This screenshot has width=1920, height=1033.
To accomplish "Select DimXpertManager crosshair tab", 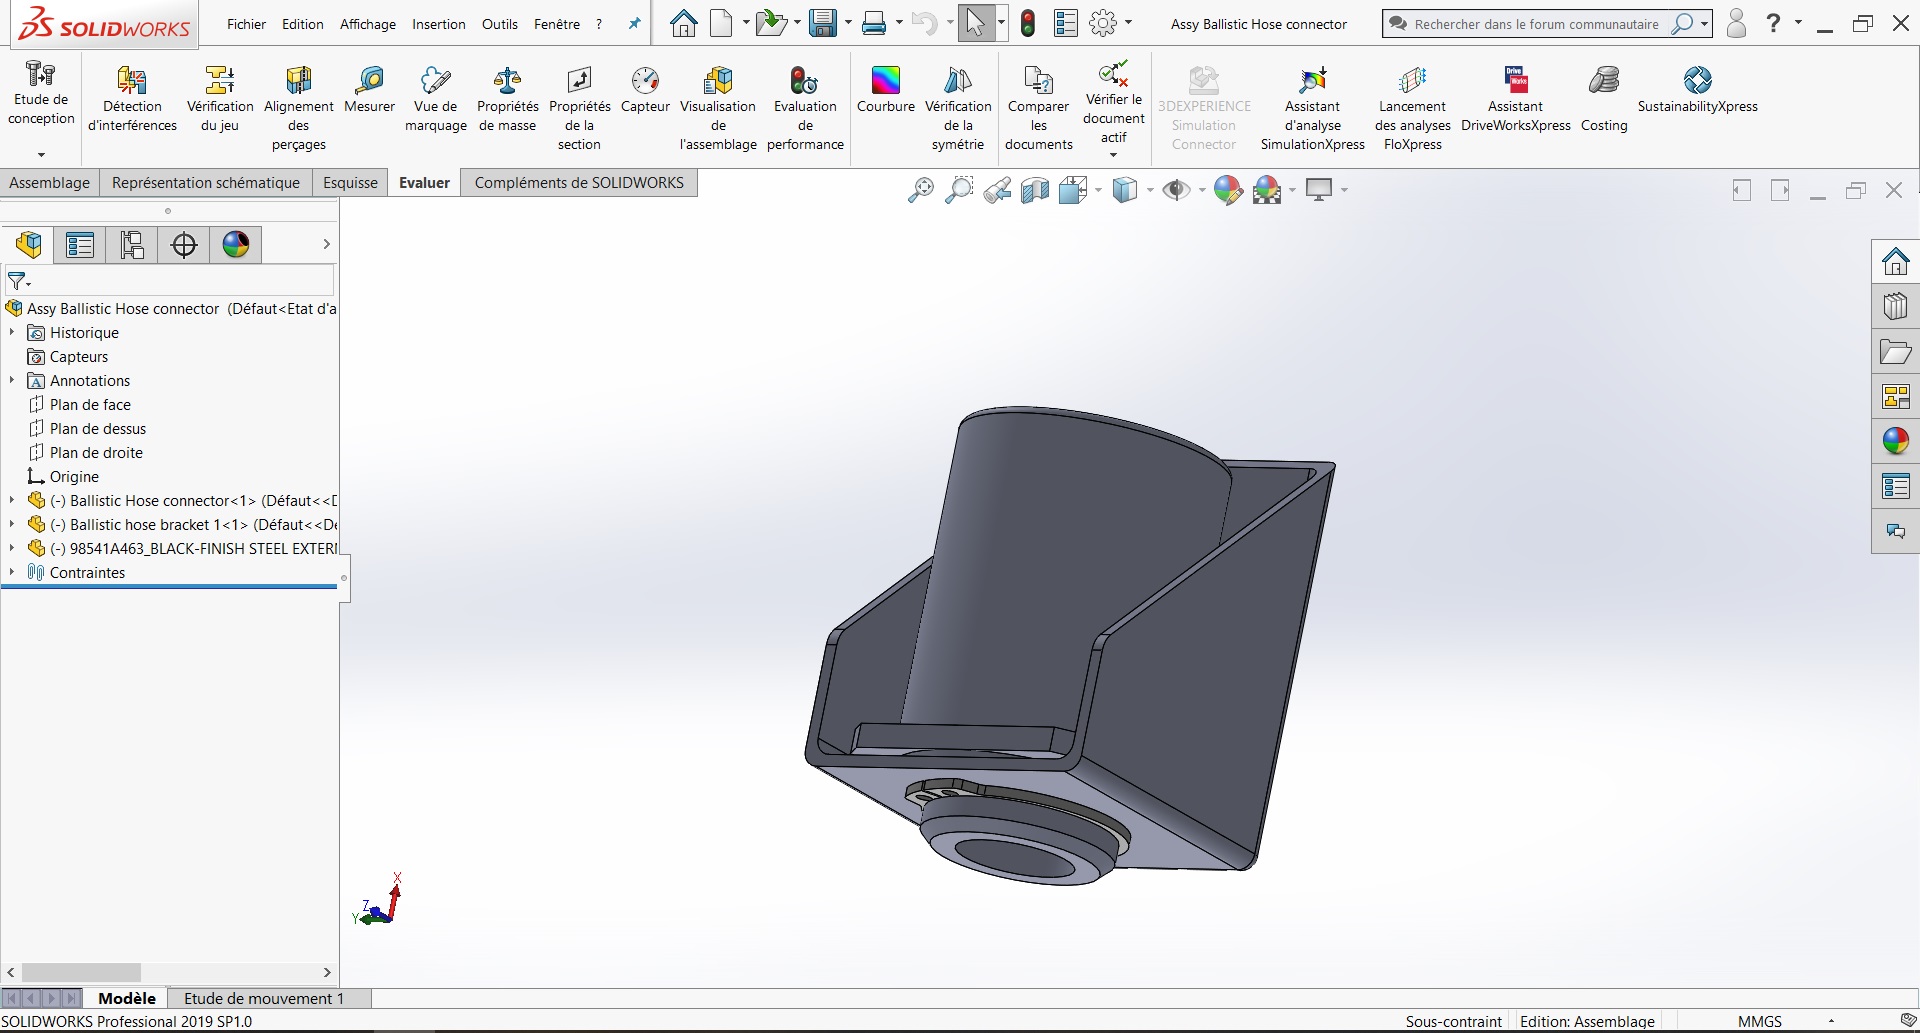I will point(184,244).
